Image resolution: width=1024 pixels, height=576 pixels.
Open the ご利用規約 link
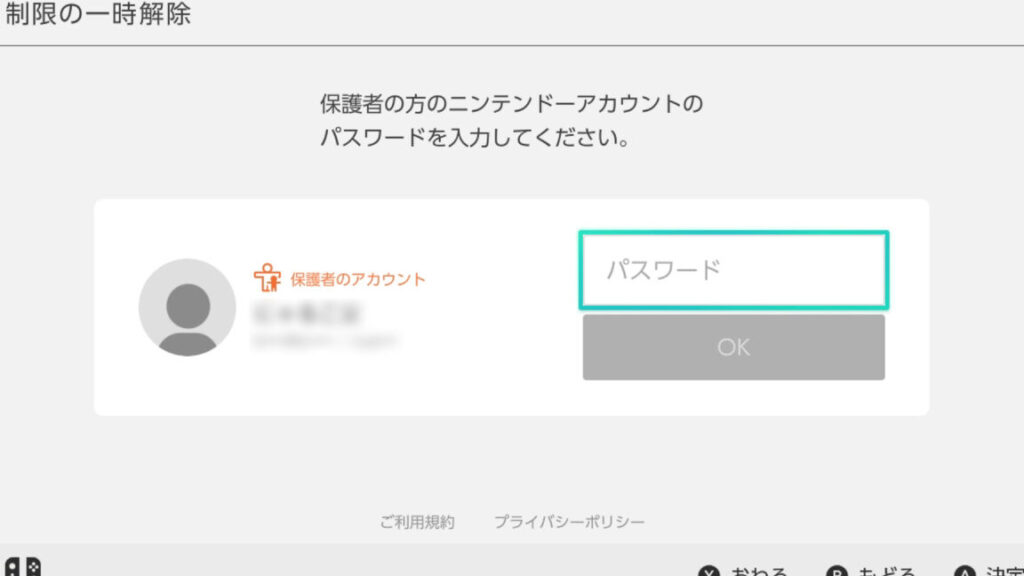click(417, 522)
